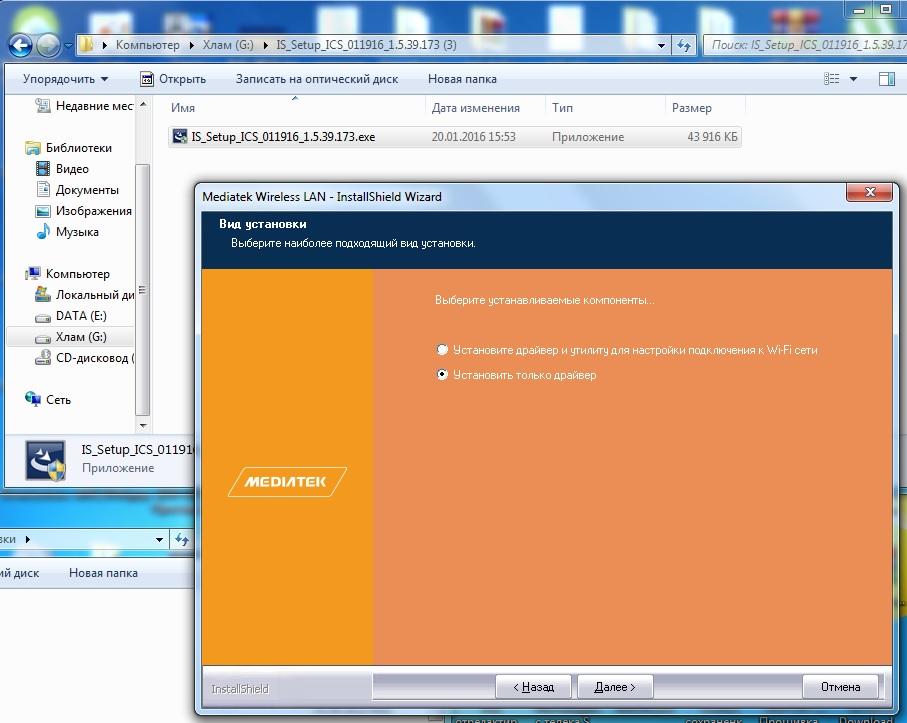
Task: Open Библиотеки in the navigation pane
Action: 69,148
